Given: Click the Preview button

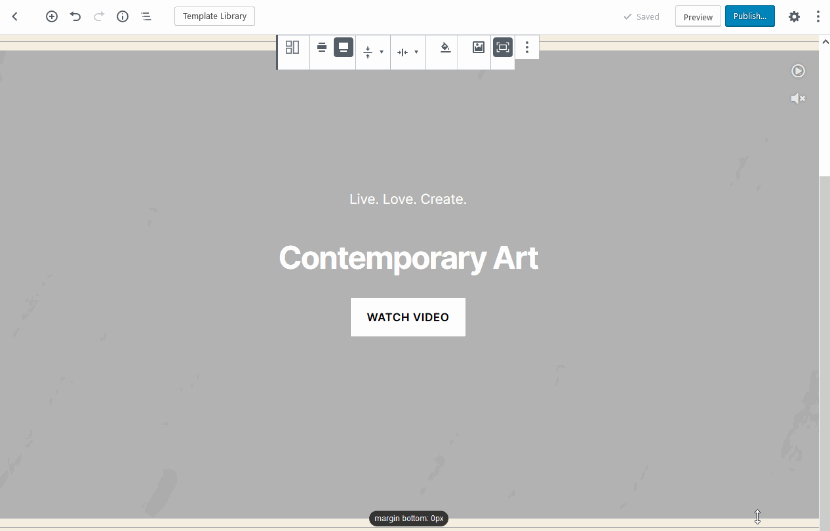Looking at the screenshot, I should point(698,16).
